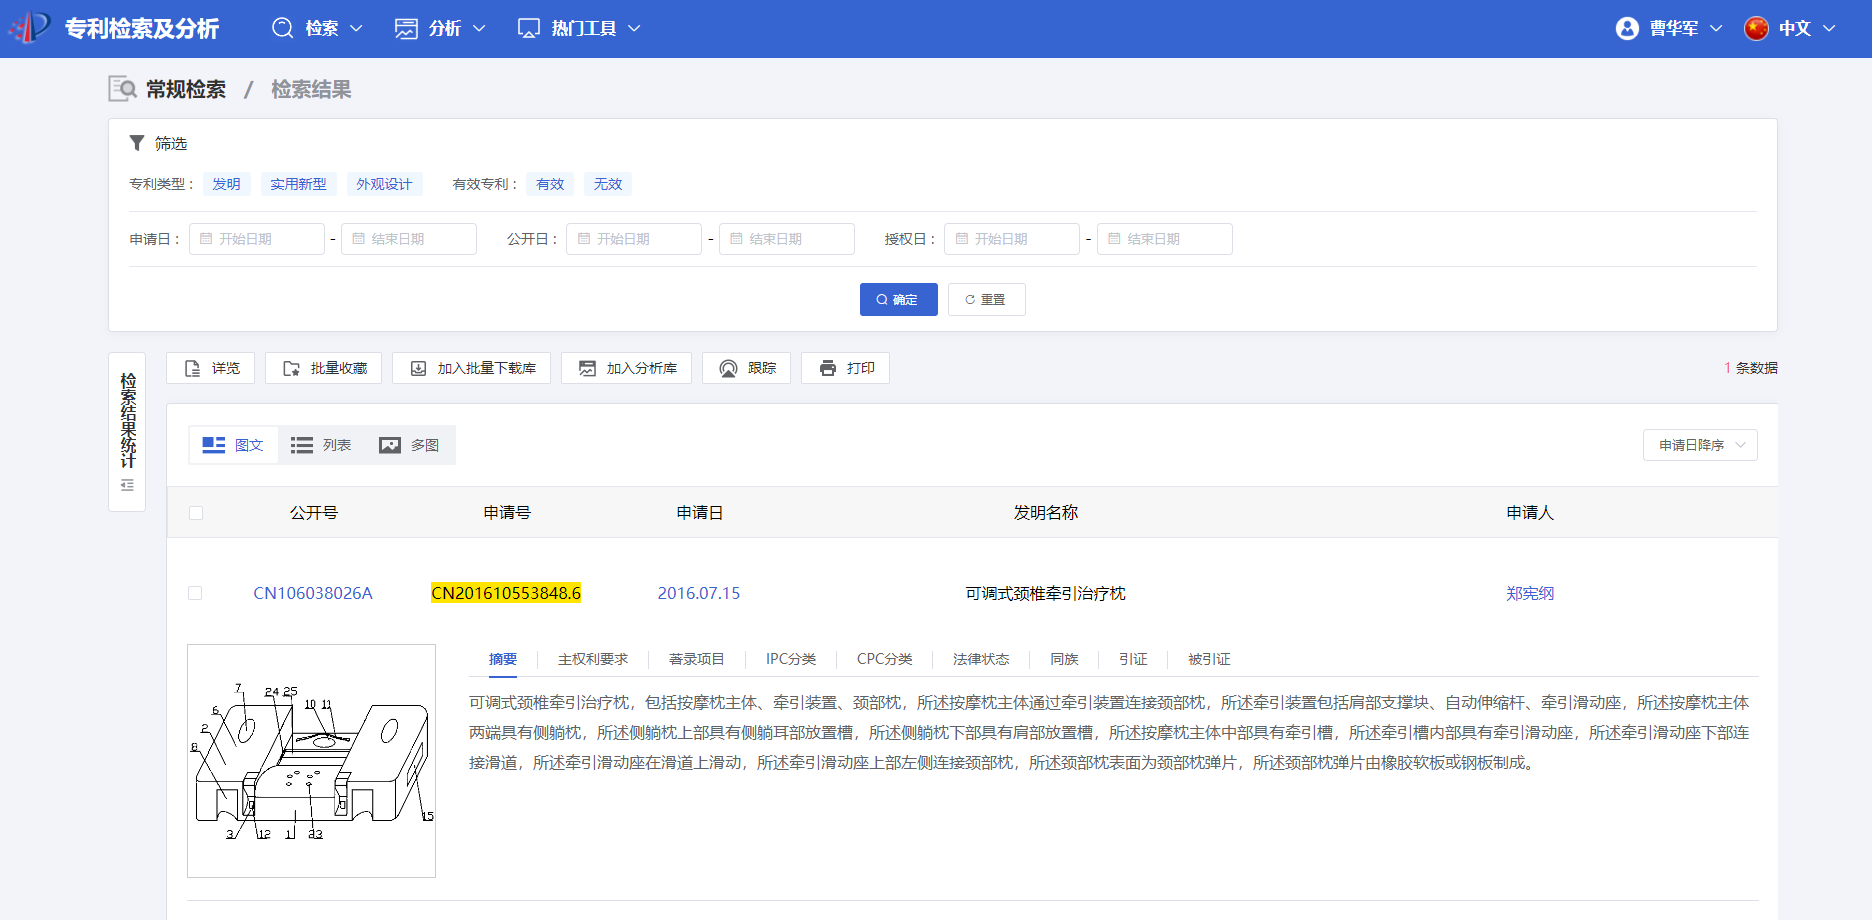Screen dimensions: 1872x920
Task: Click the 申请号 column header
Action: click(x=507, y=513)
